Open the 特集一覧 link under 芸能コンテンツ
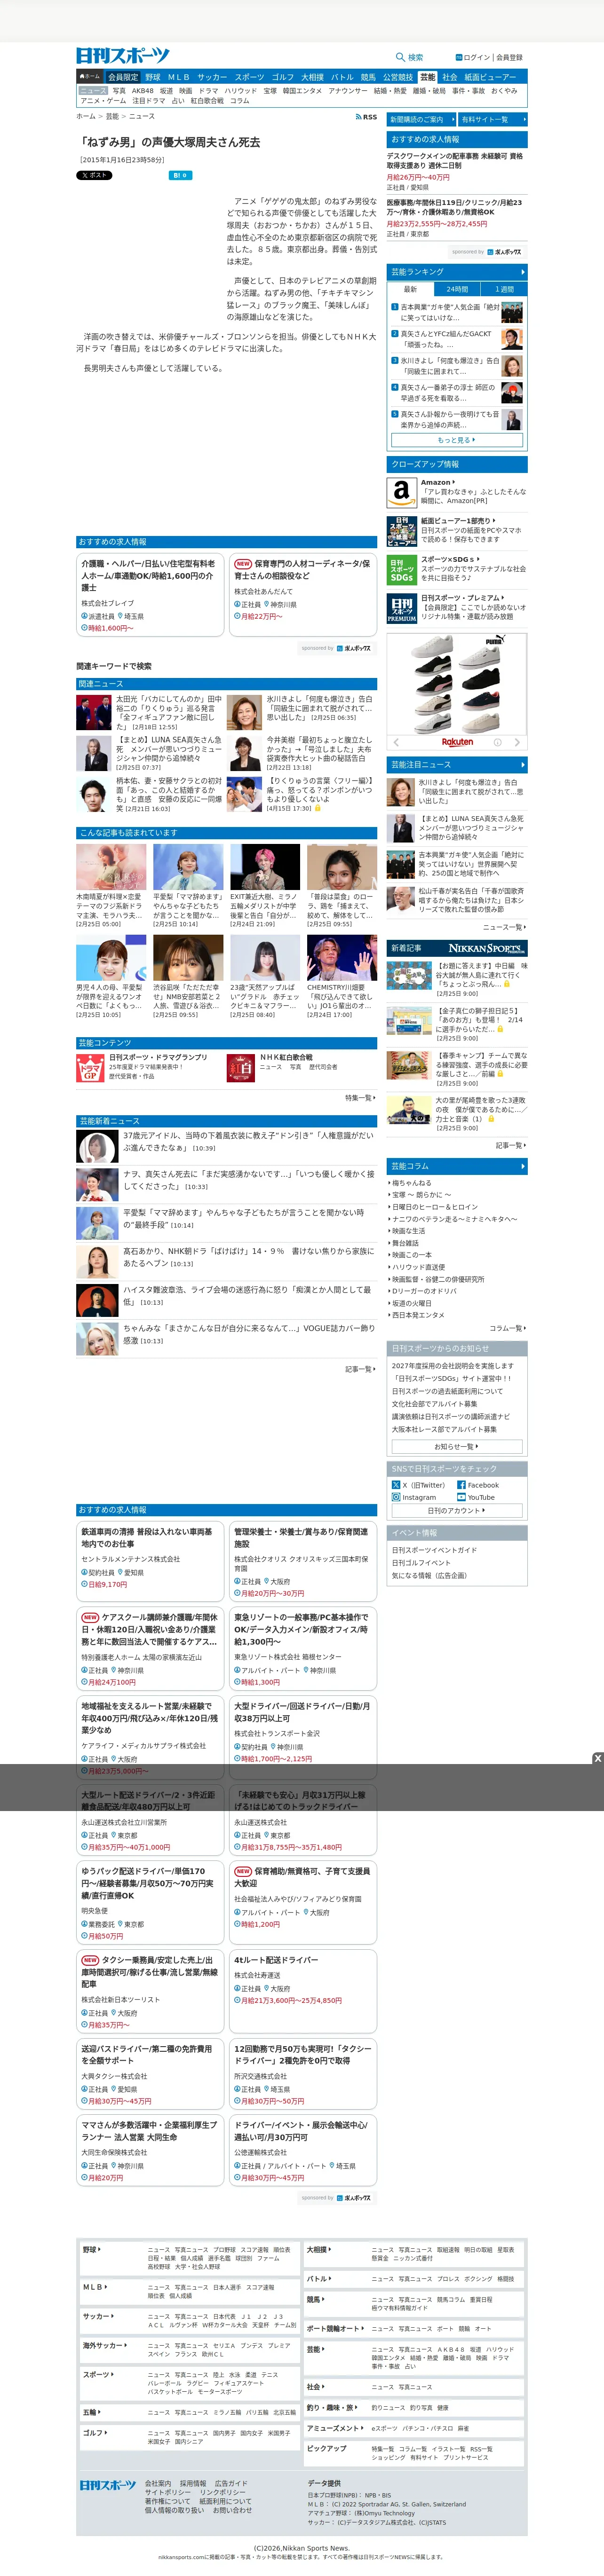Image resolution: width=604 pixels, height=2576 pixels. click(x=361, y=1098)
